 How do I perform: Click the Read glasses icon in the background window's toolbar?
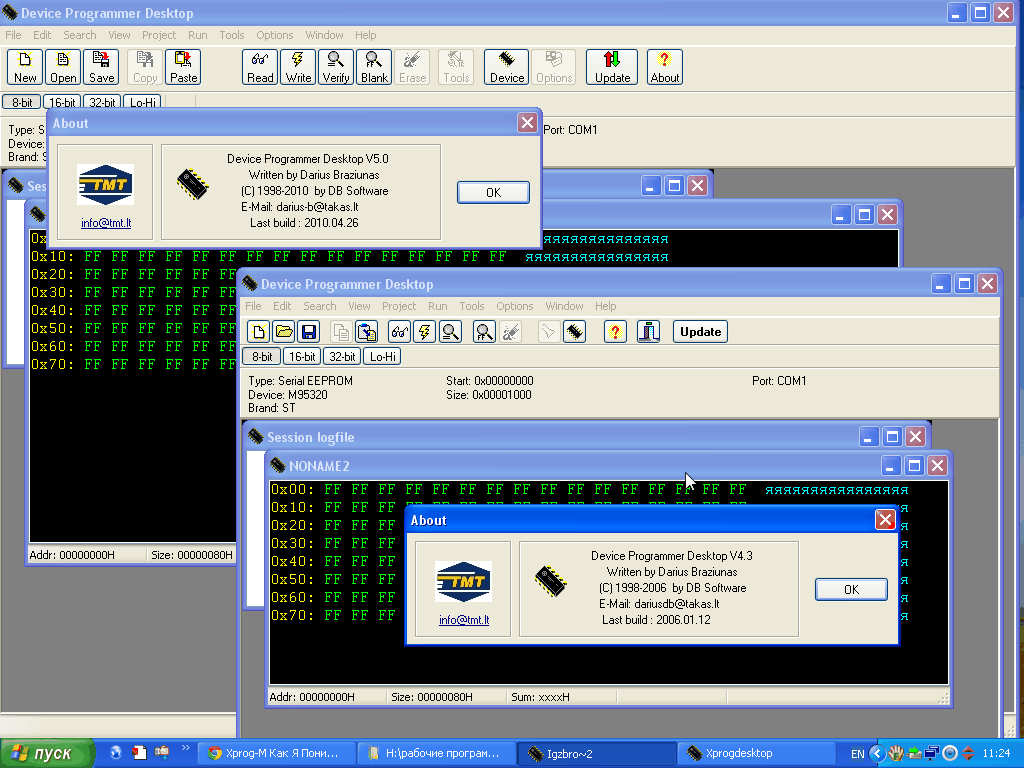(260, 67)
